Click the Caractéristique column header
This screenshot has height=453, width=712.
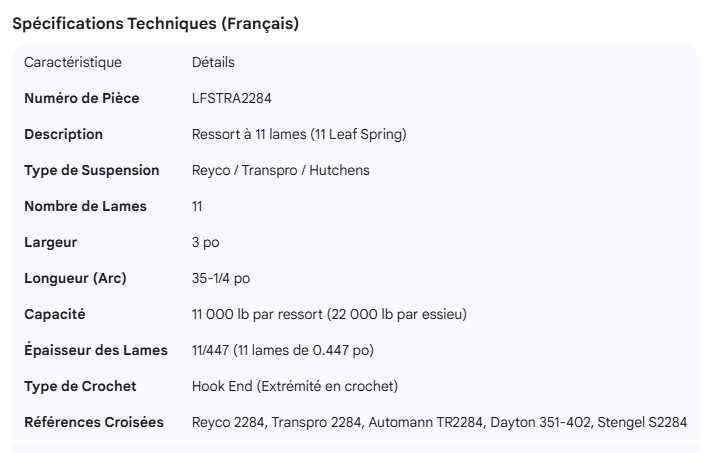tap(73, 62)
